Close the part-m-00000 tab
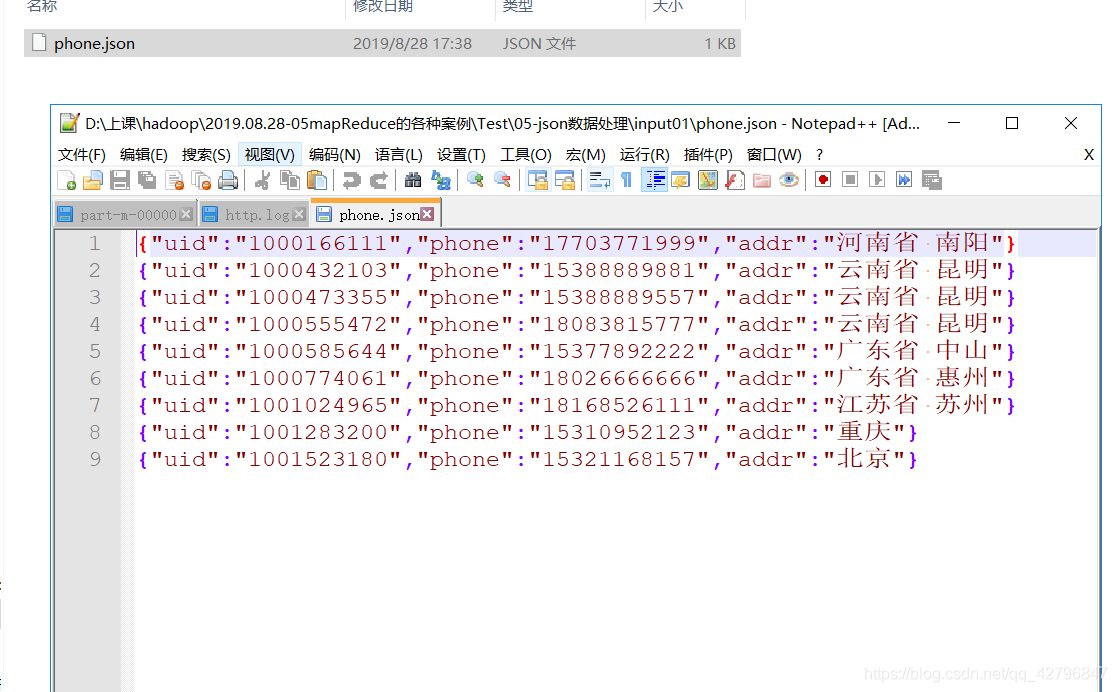This screenshot has width=1117, height=692. pos(187,215)
